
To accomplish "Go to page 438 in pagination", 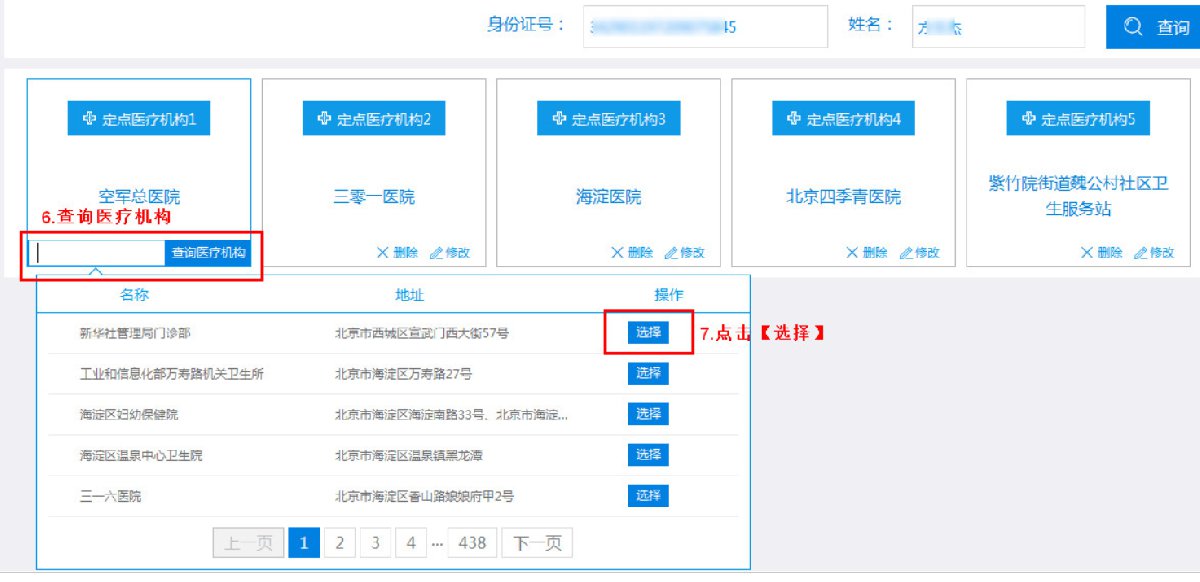I will (x=472, y=543).
